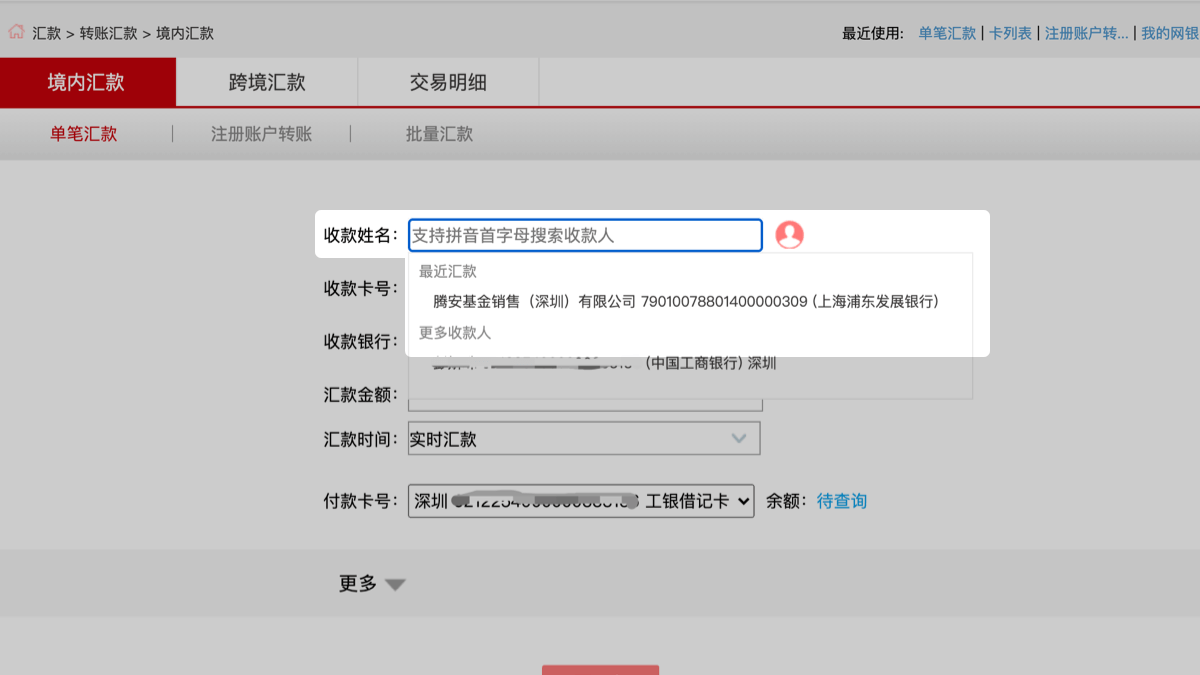Image resolution: width=1200 pixels, height=675 pixels.
Task: Click 转账汇款 in the breadcrumb path
Action: tap(108, 33)
